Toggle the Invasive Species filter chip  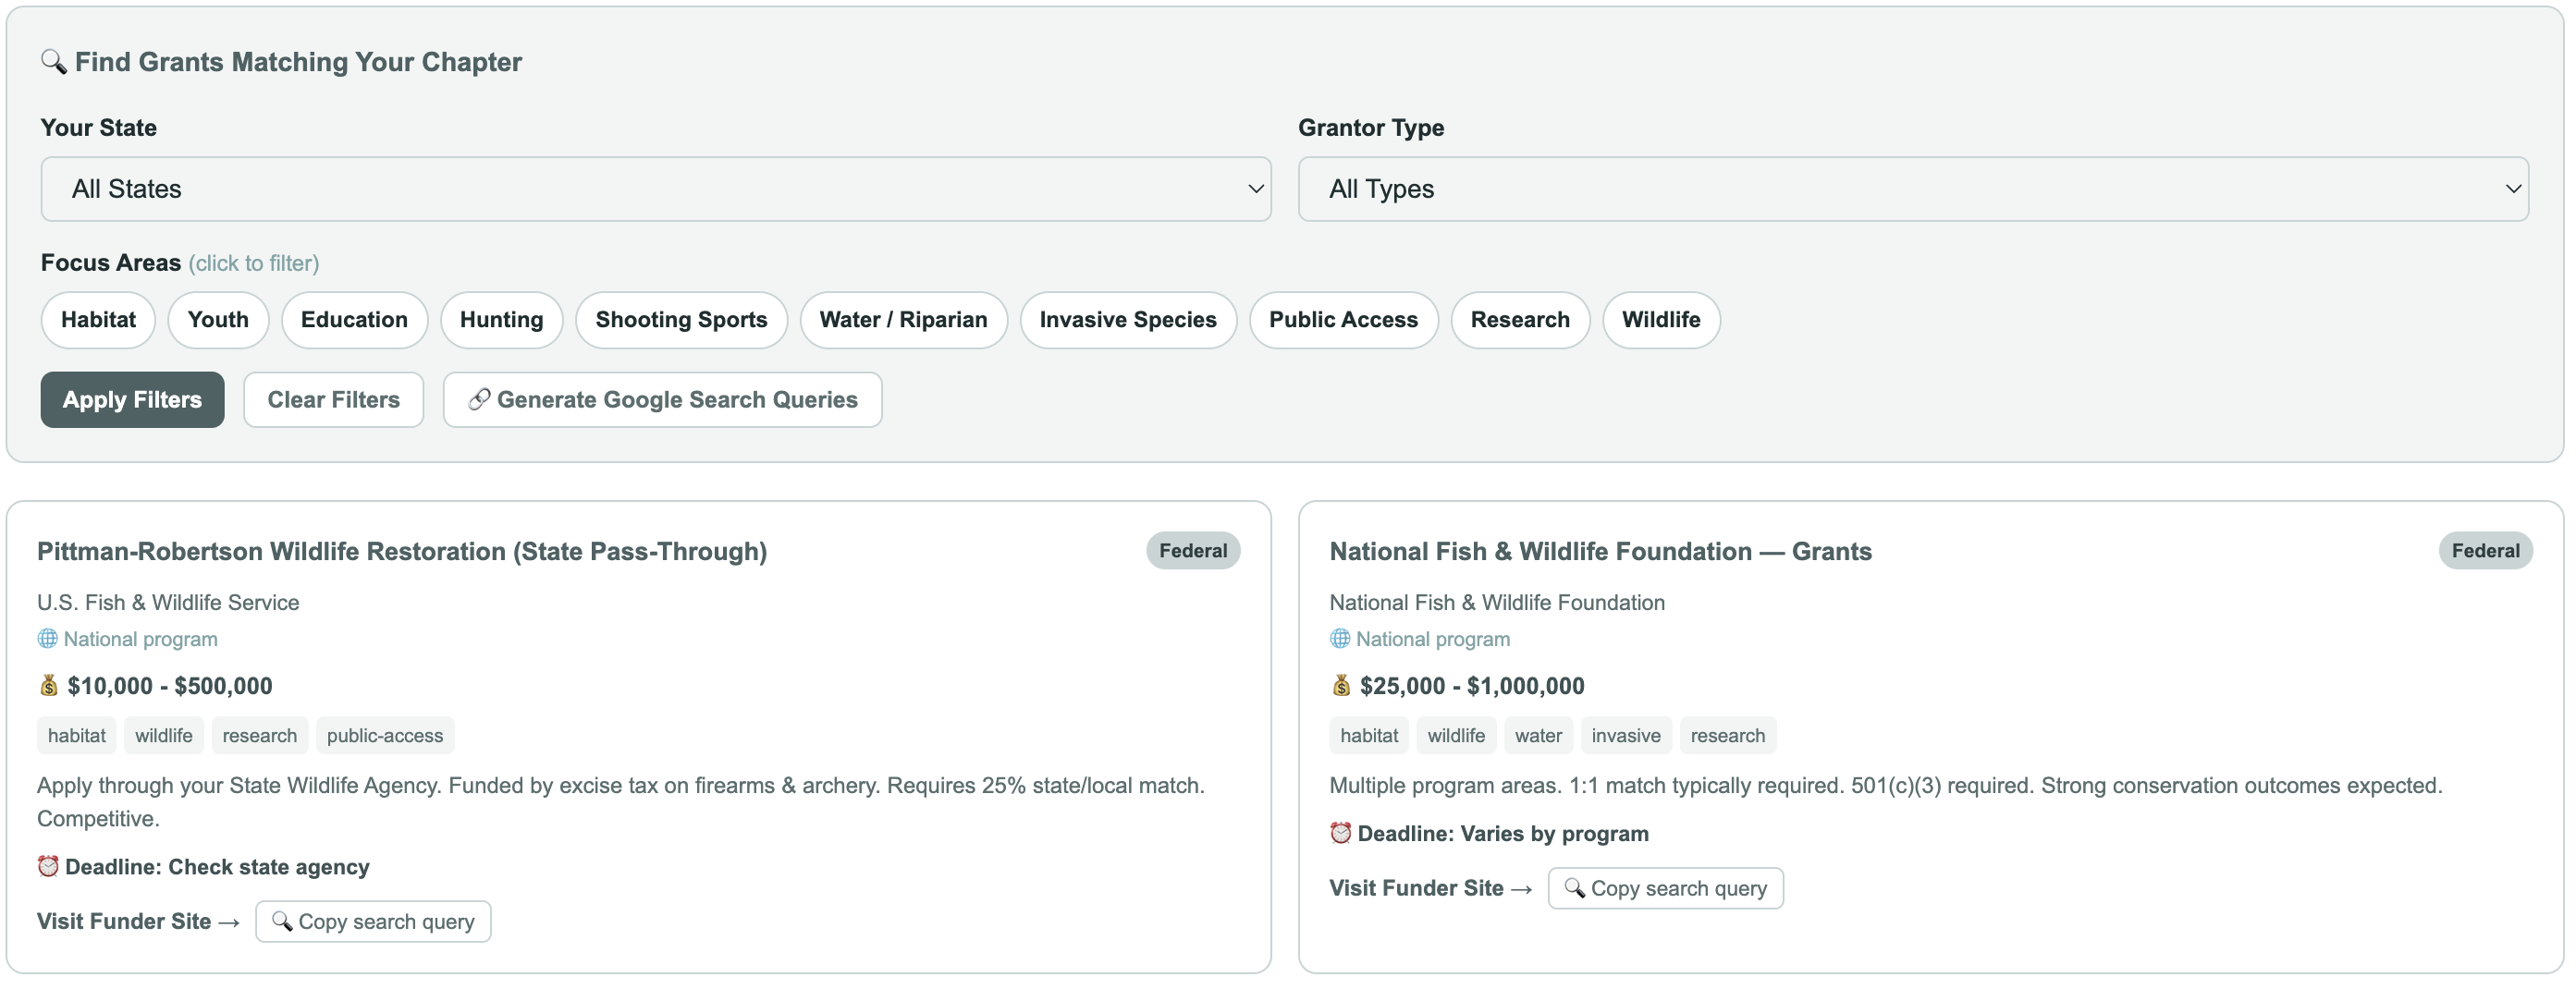(x=1128, y=320)
